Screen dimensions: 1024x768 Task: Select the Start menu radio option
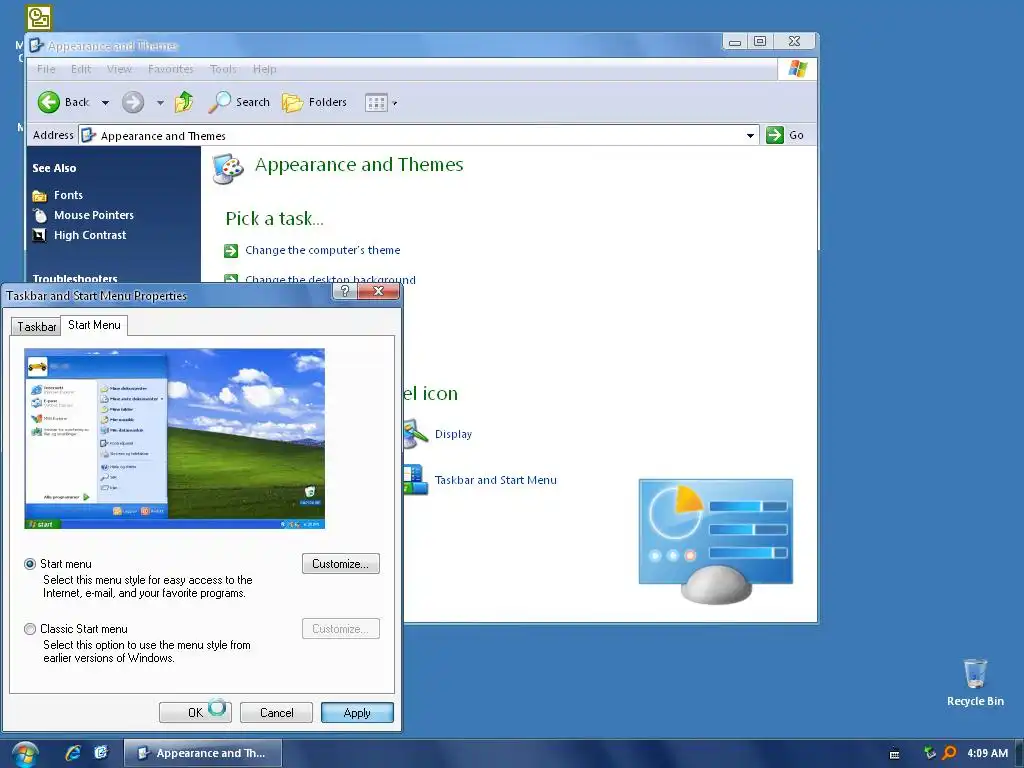30,564
